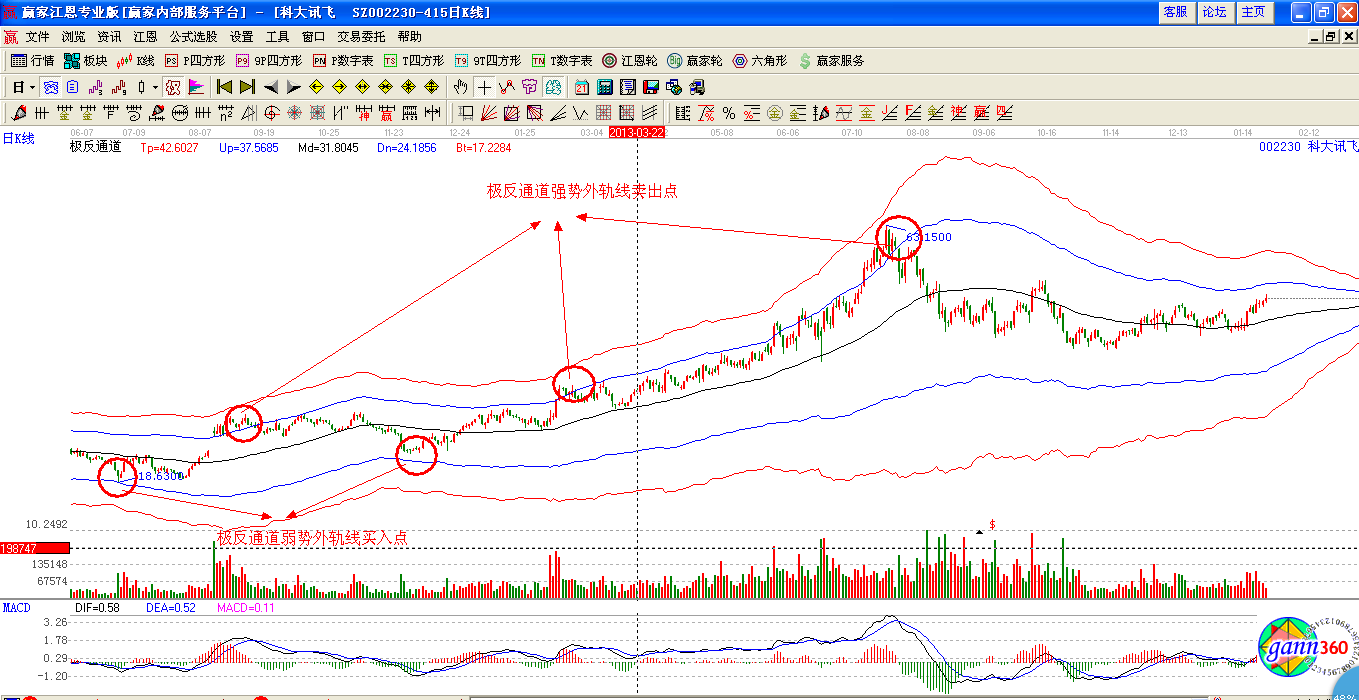Click the 赢家服务 dollar icon
This screenshot has height=700, width=1359.
pyautogui.click(x=805, y=61)
